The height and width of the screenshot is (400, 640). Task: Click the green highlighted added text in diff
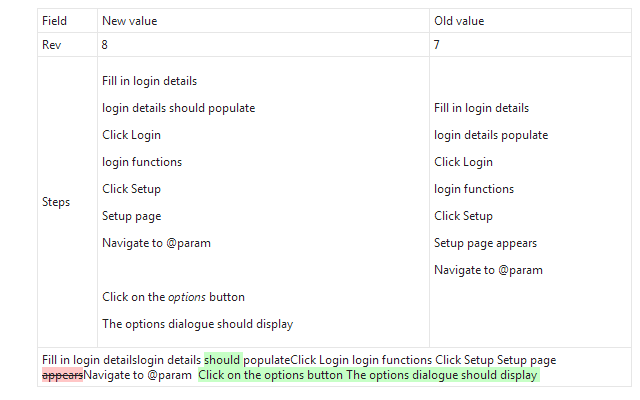368,376
